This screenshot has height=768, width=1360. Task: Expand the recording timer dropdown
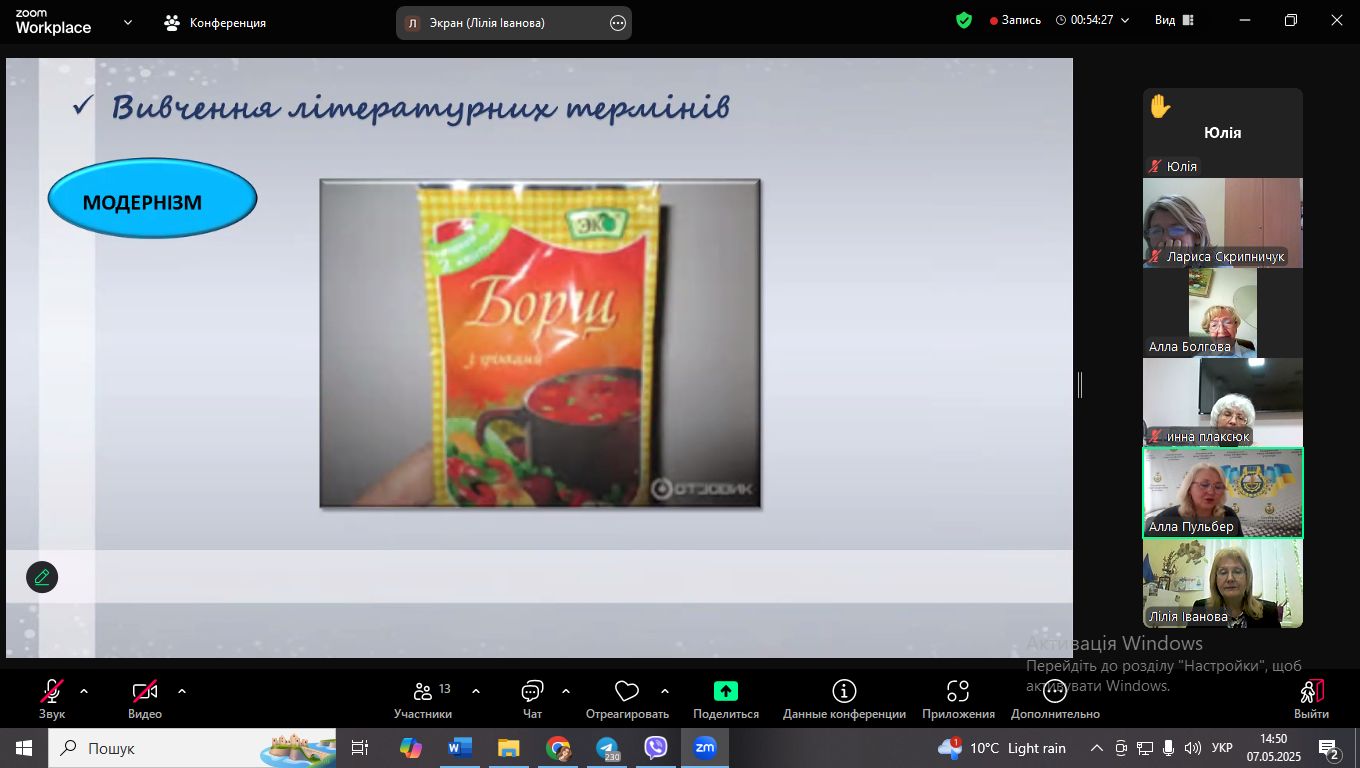coord(1125,20)
